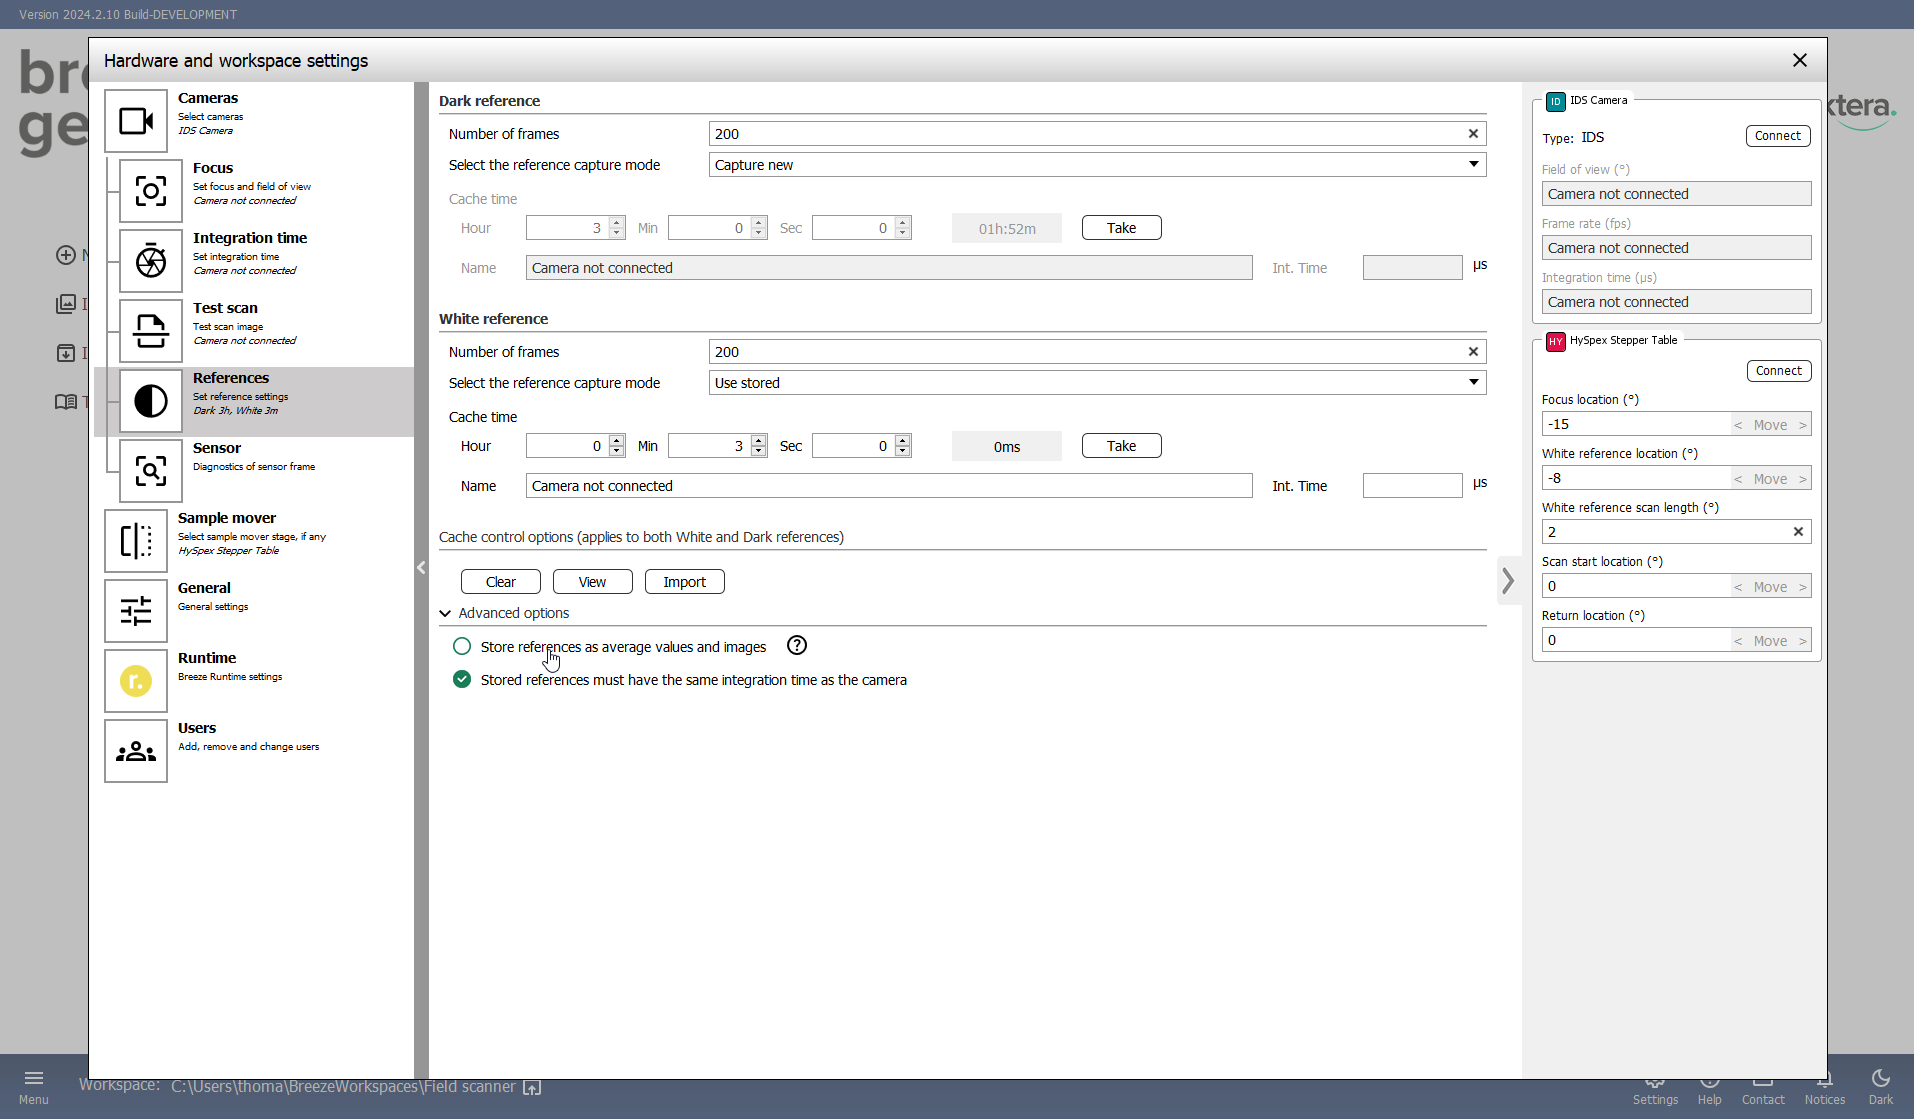
Task: Open Dark reference capture mode dropdown
Action: pos(1097,165)
